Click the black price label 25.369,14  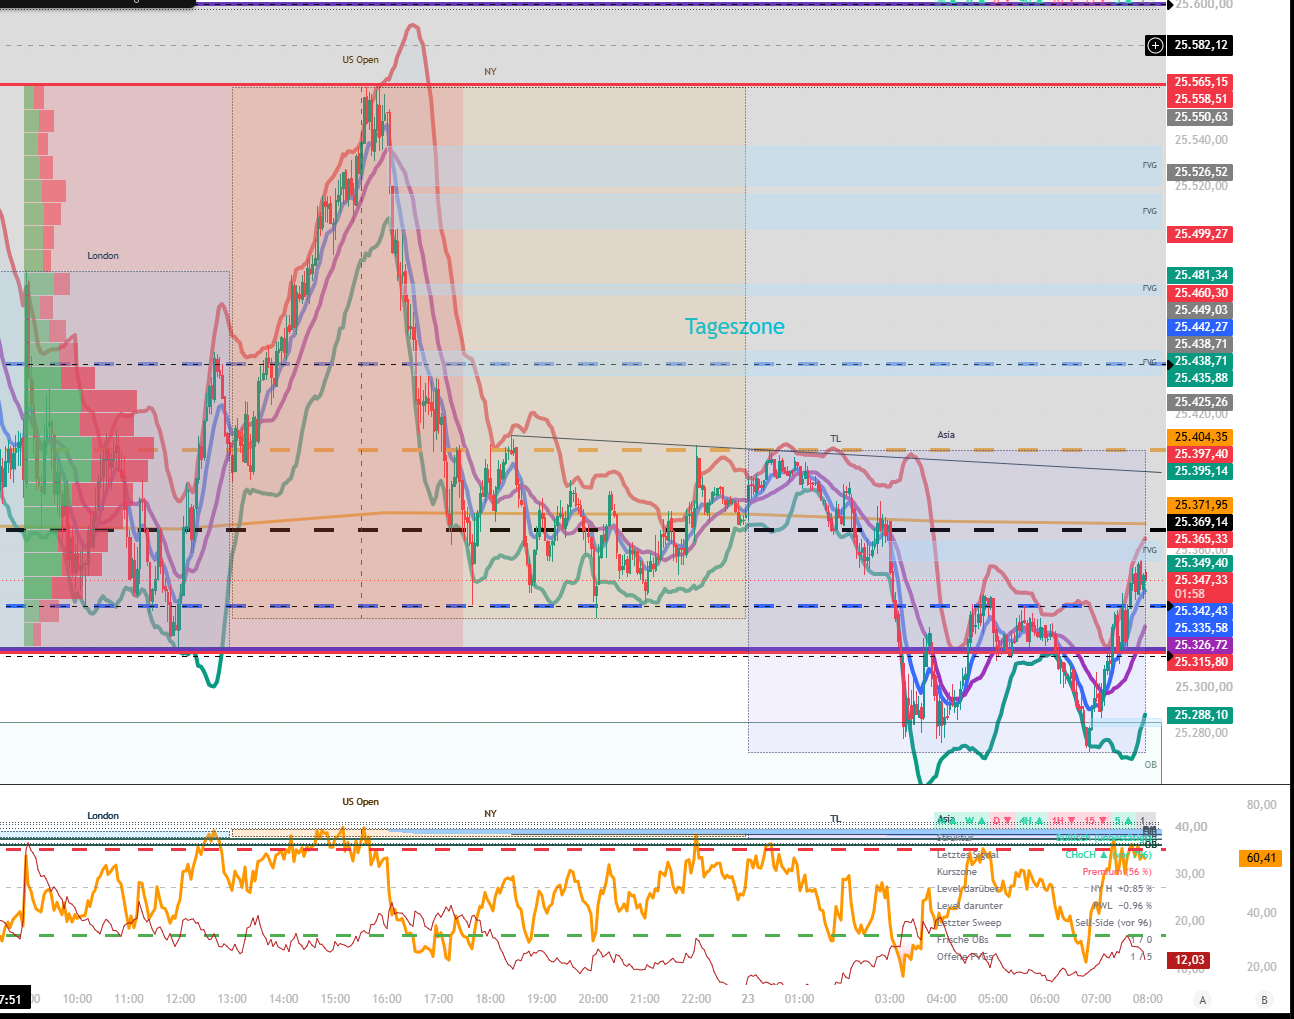click(x=1200, y=522)
